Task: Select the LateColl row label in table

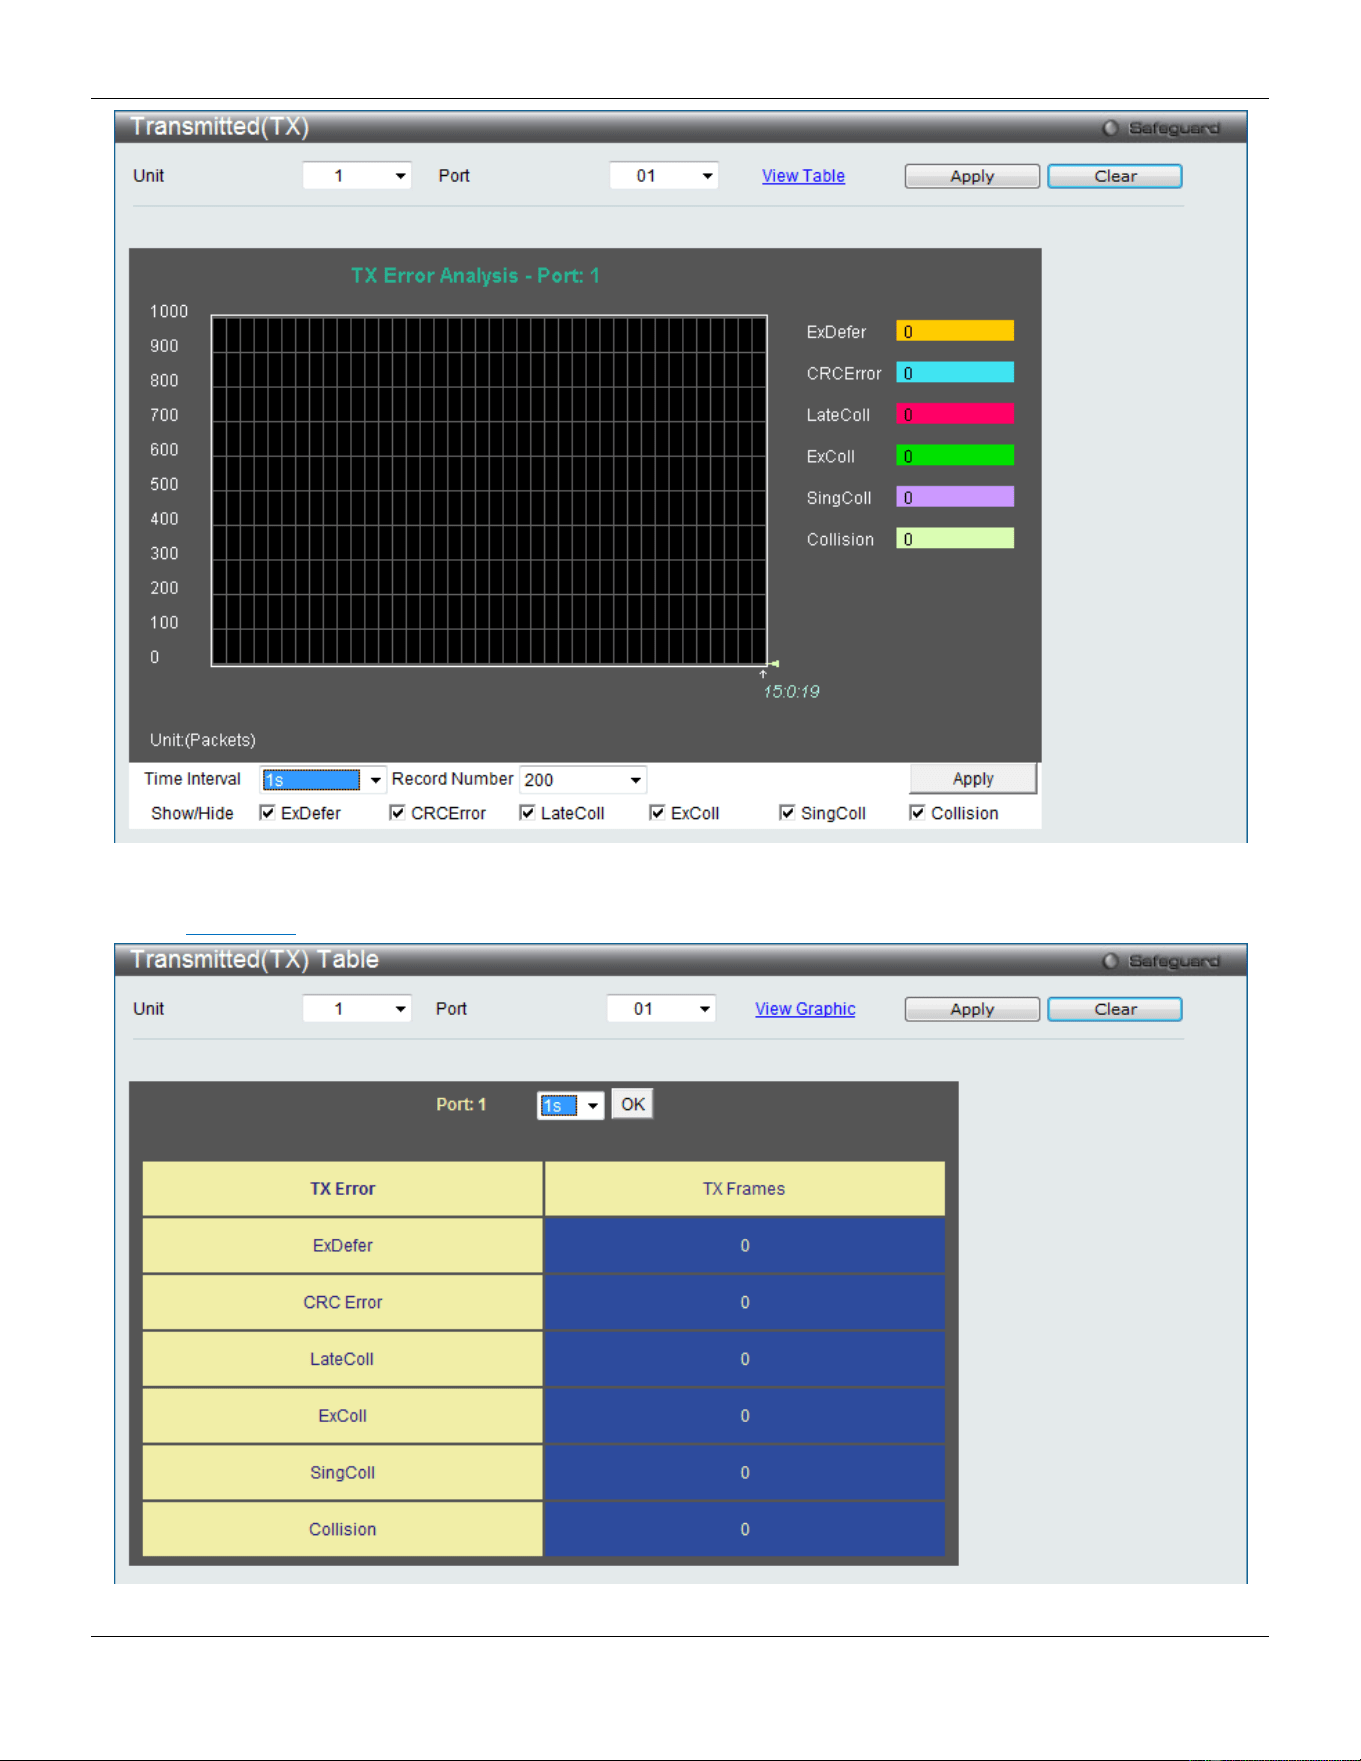Action: [x=343, y=1359]
